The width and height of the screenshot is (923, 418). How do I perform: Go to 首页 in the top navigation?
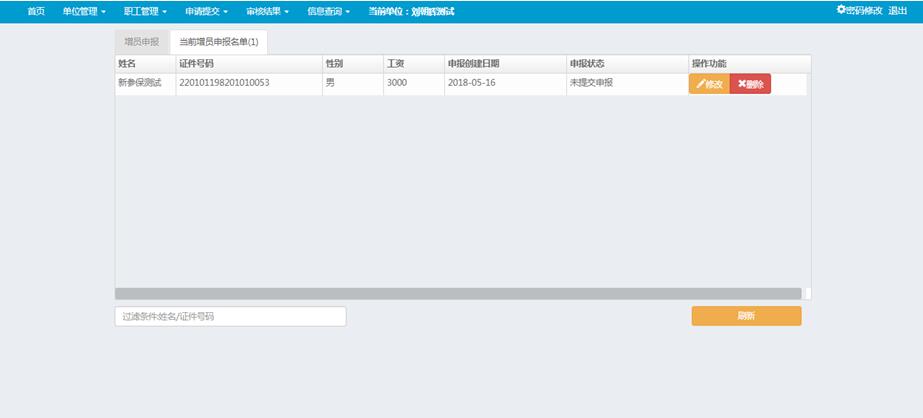[36, 11]
